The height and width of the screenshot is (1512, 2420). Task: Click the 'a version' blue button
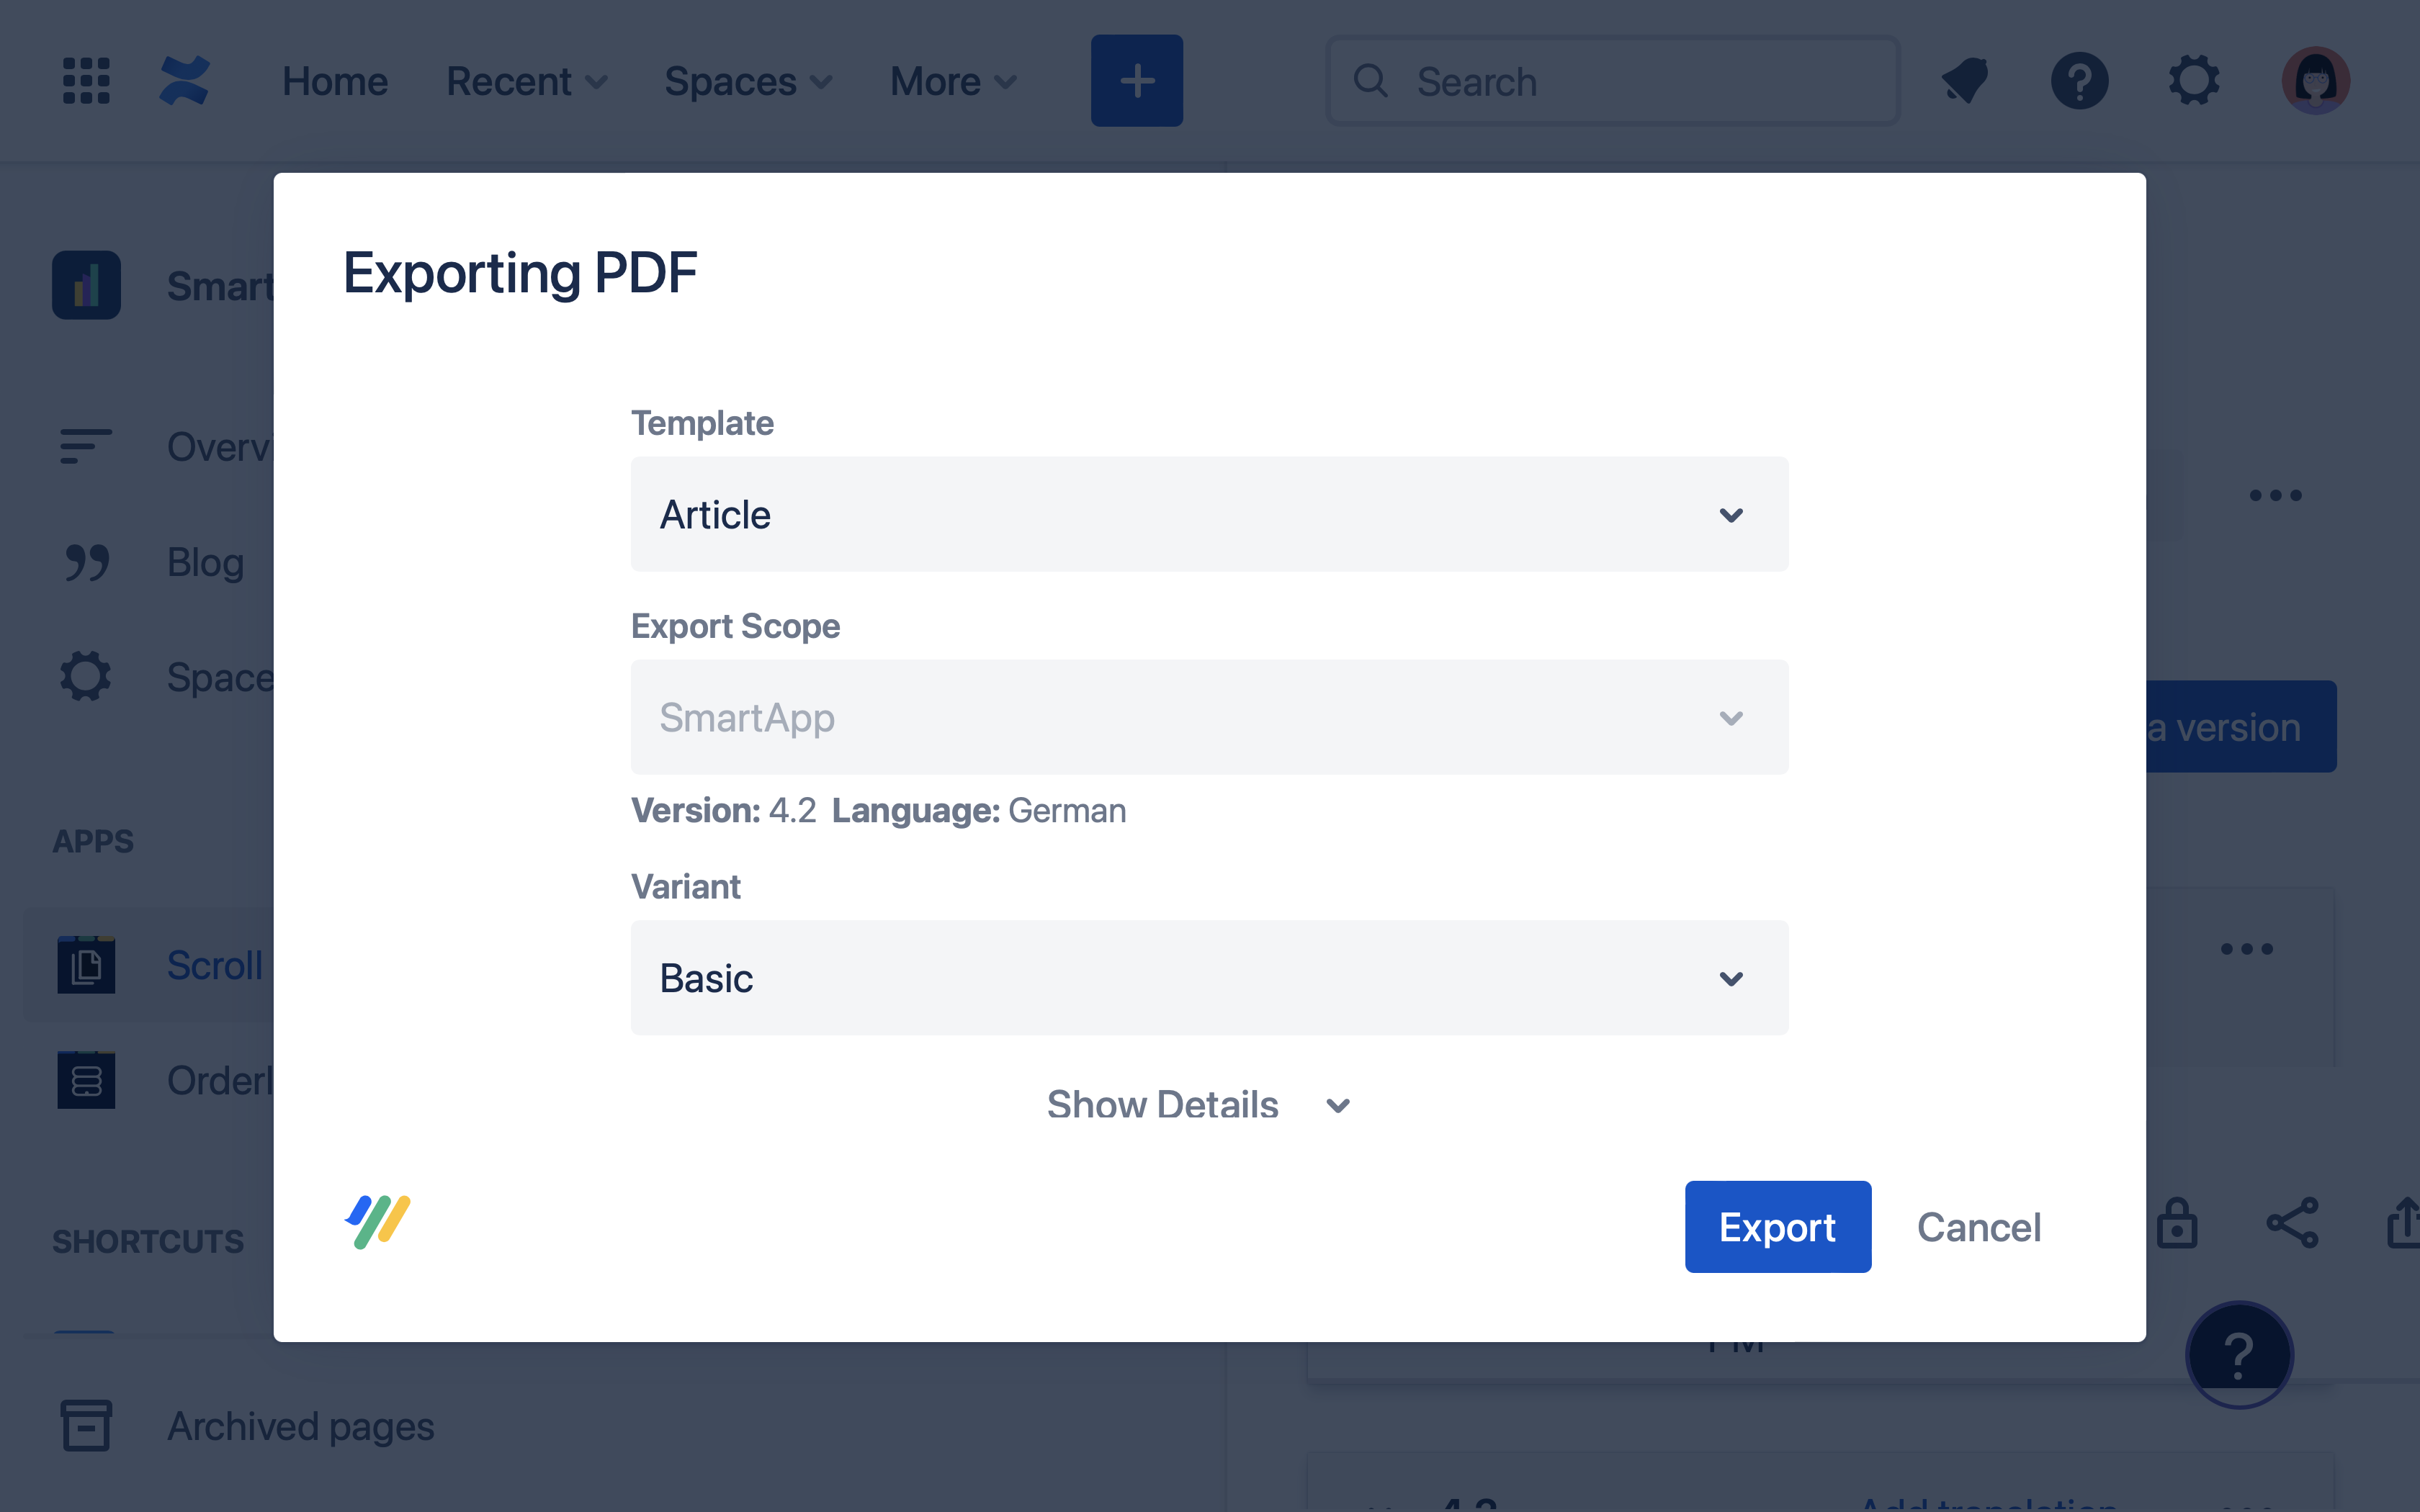[x=2241, y=727]
